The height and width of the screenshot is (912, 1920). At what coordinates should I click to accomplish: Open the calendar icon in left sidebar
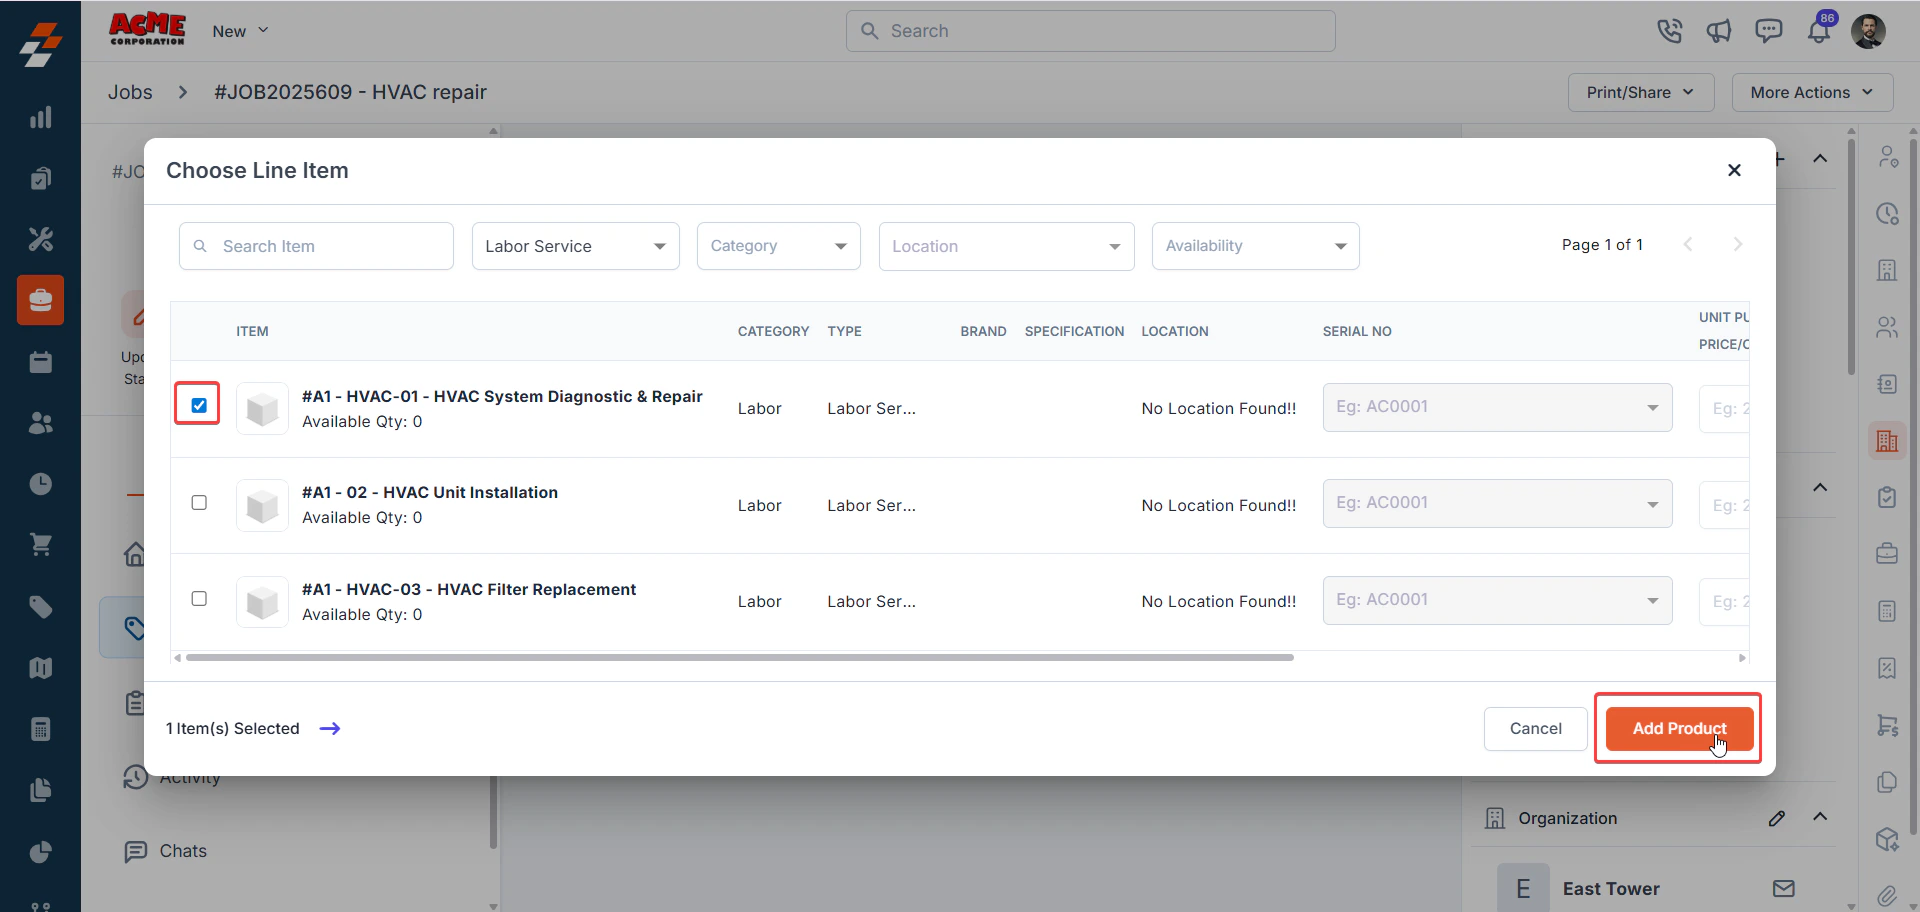tap(40, 362)
